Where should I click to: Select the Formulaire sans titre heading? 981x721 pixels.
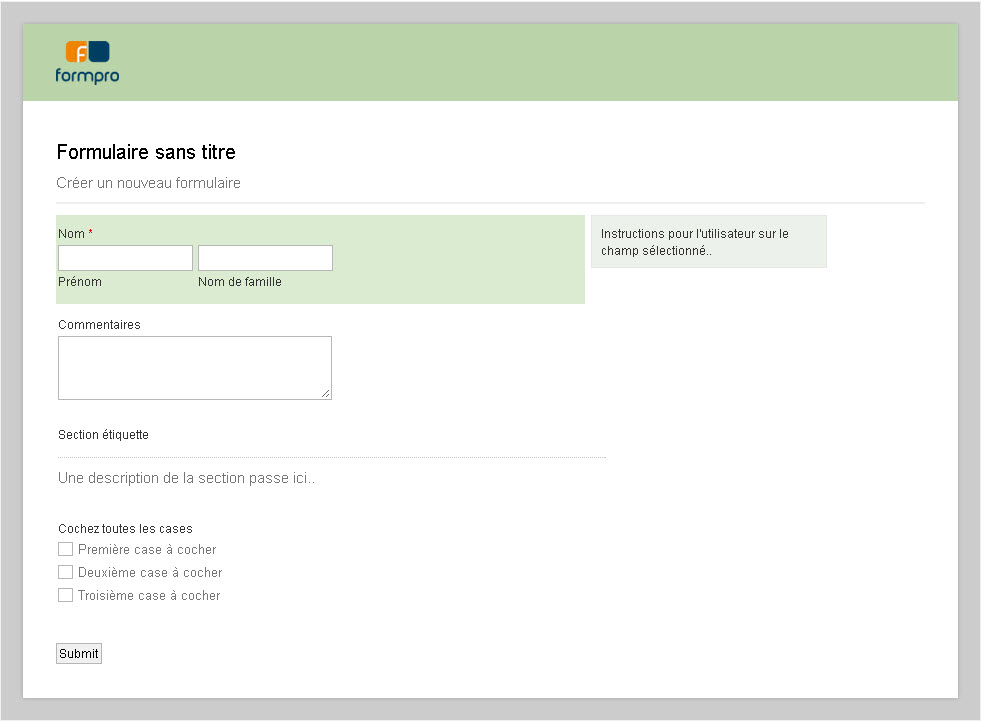pyautogui.click(x=146, y=152)
